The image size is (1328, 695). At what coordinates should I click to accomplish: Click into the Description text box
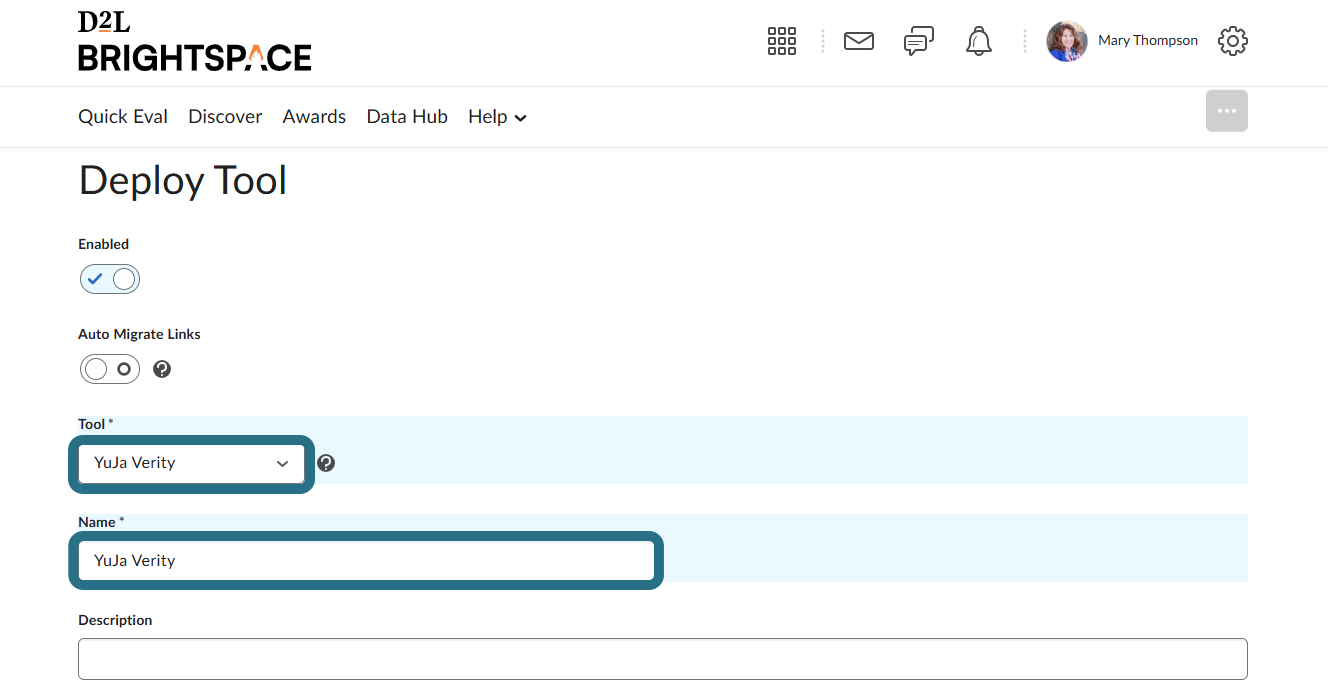click(663, 659)
